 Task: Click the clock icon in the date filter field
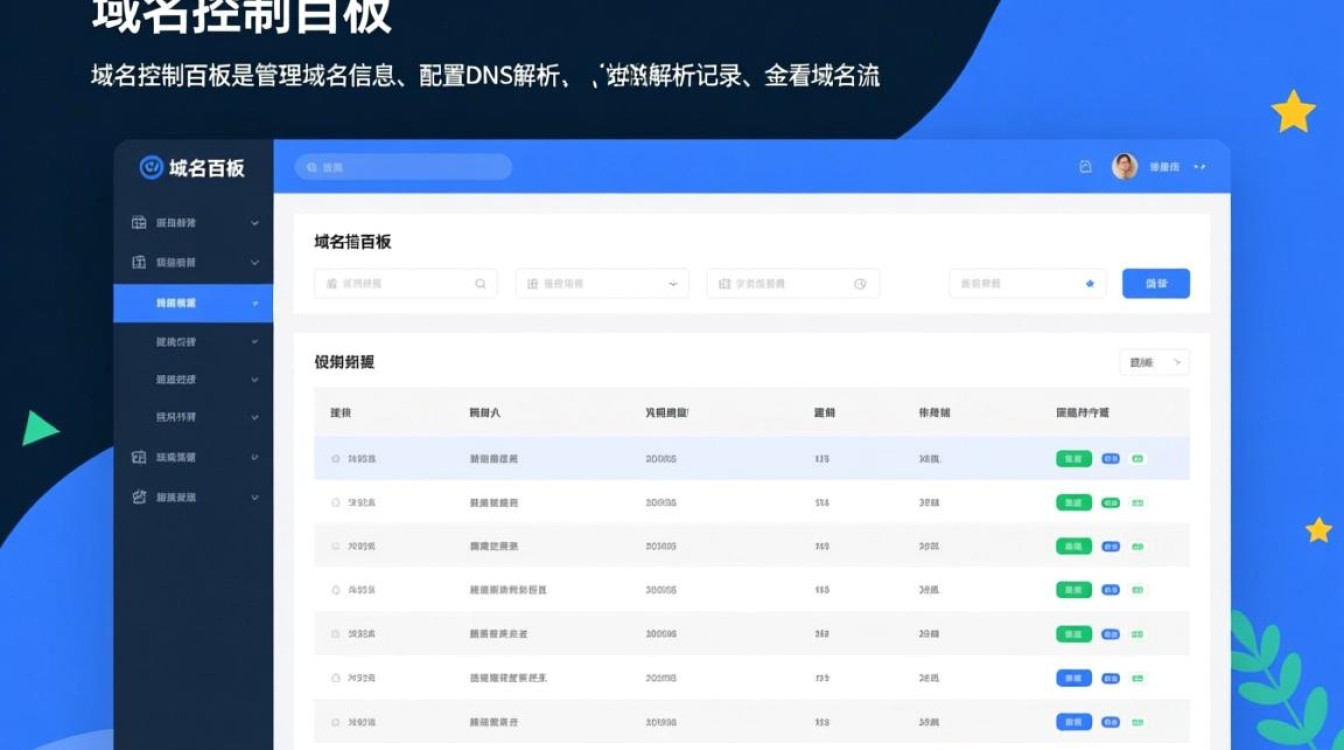pyautogui.click(x=860, y=283)
